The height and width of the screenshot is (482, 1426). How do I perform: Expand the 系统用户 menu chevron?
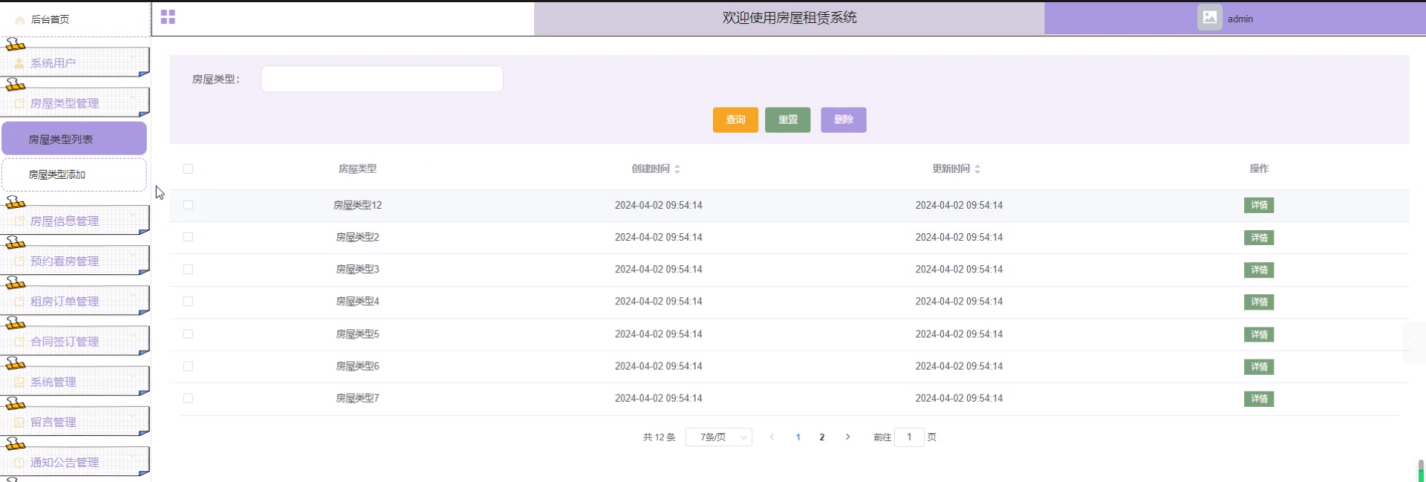[133, 57]
